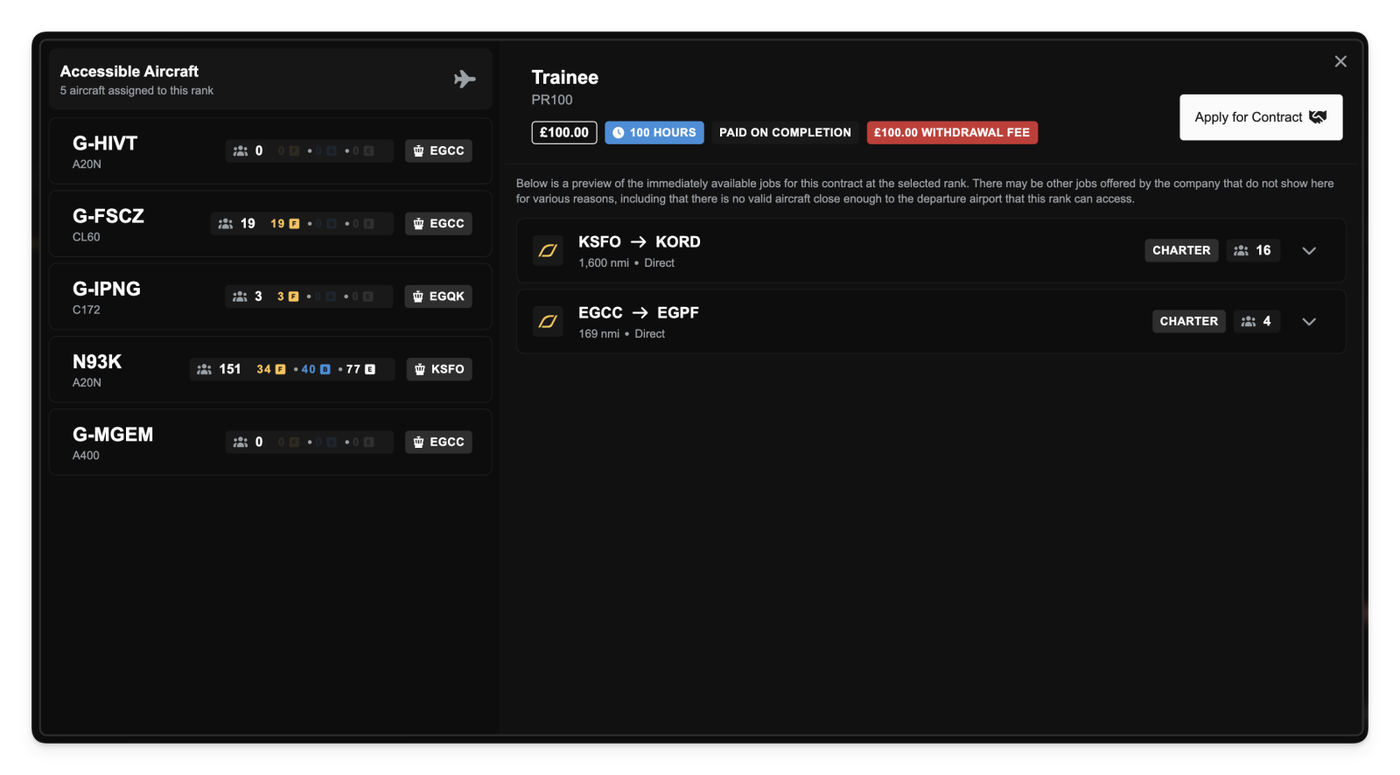Expand the EGCC to EGPF job chevron
Viewport: 1400px width, 775px height.
(x=1309, y=322)
